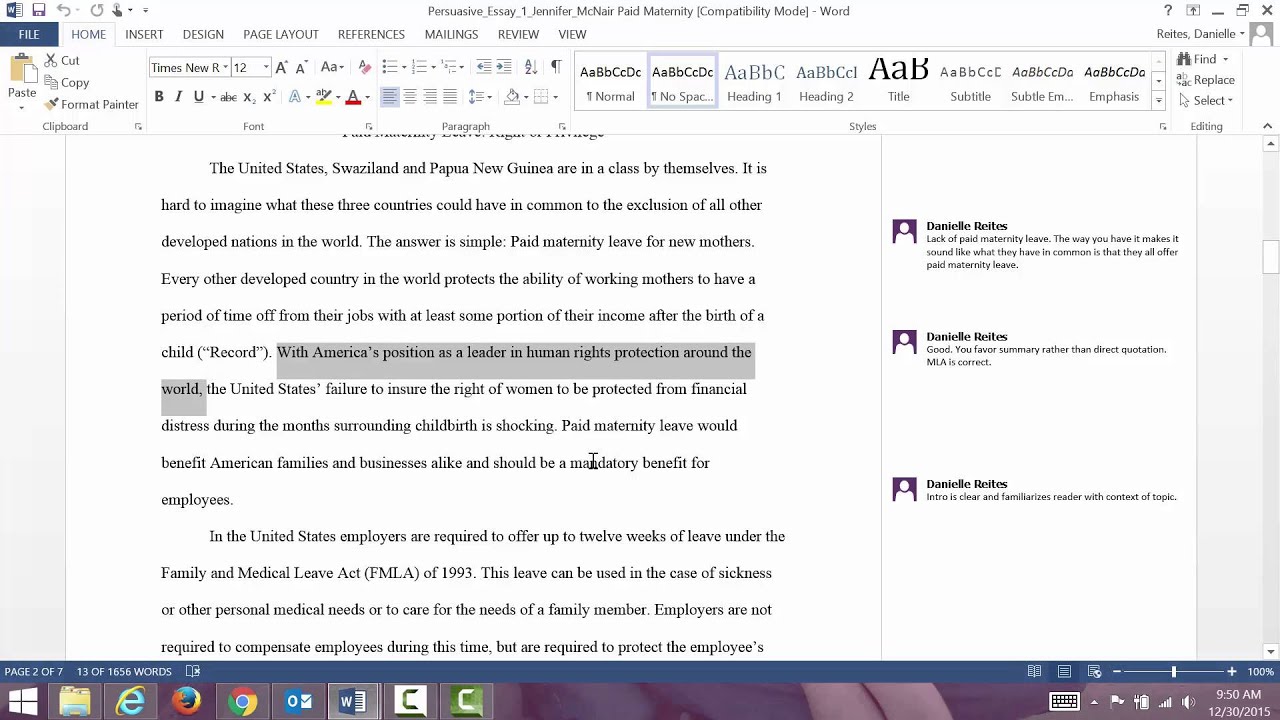Toggle Bold formatting
The width and height of the screenshot is (1280, 720).
158,97
